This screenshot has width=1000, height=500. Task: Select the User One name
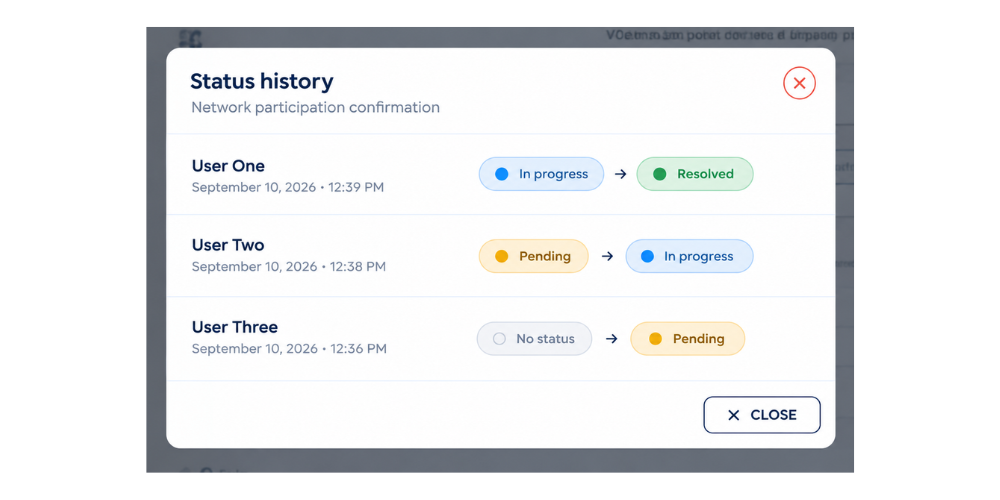coord(228,166)
